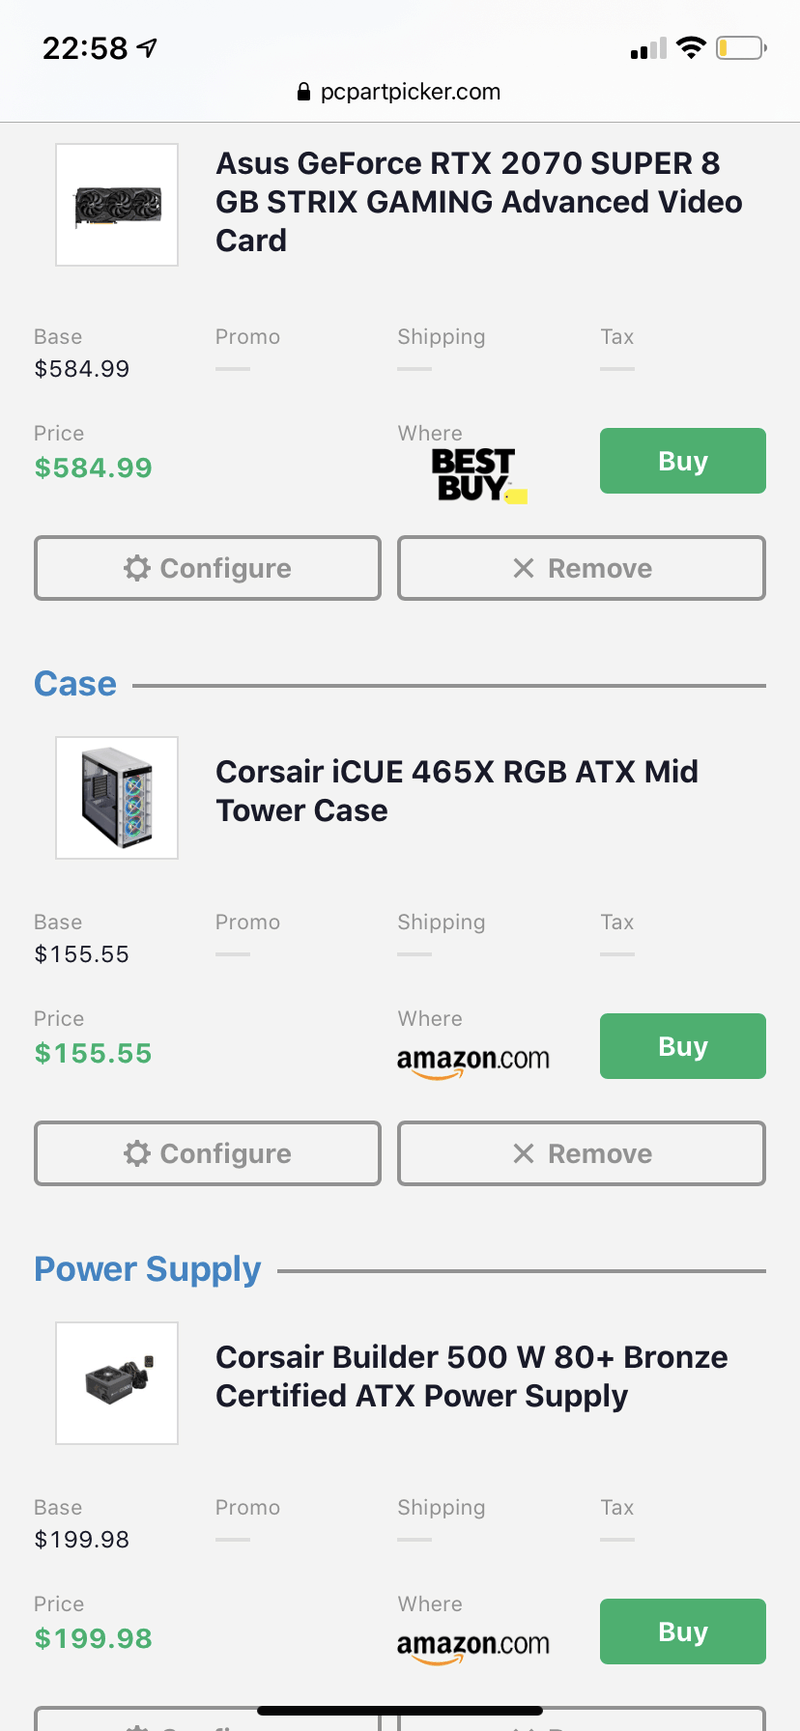Buy the Corsair Builder 500 W supply
The image size is (800, 1731).
(682, 1631)
